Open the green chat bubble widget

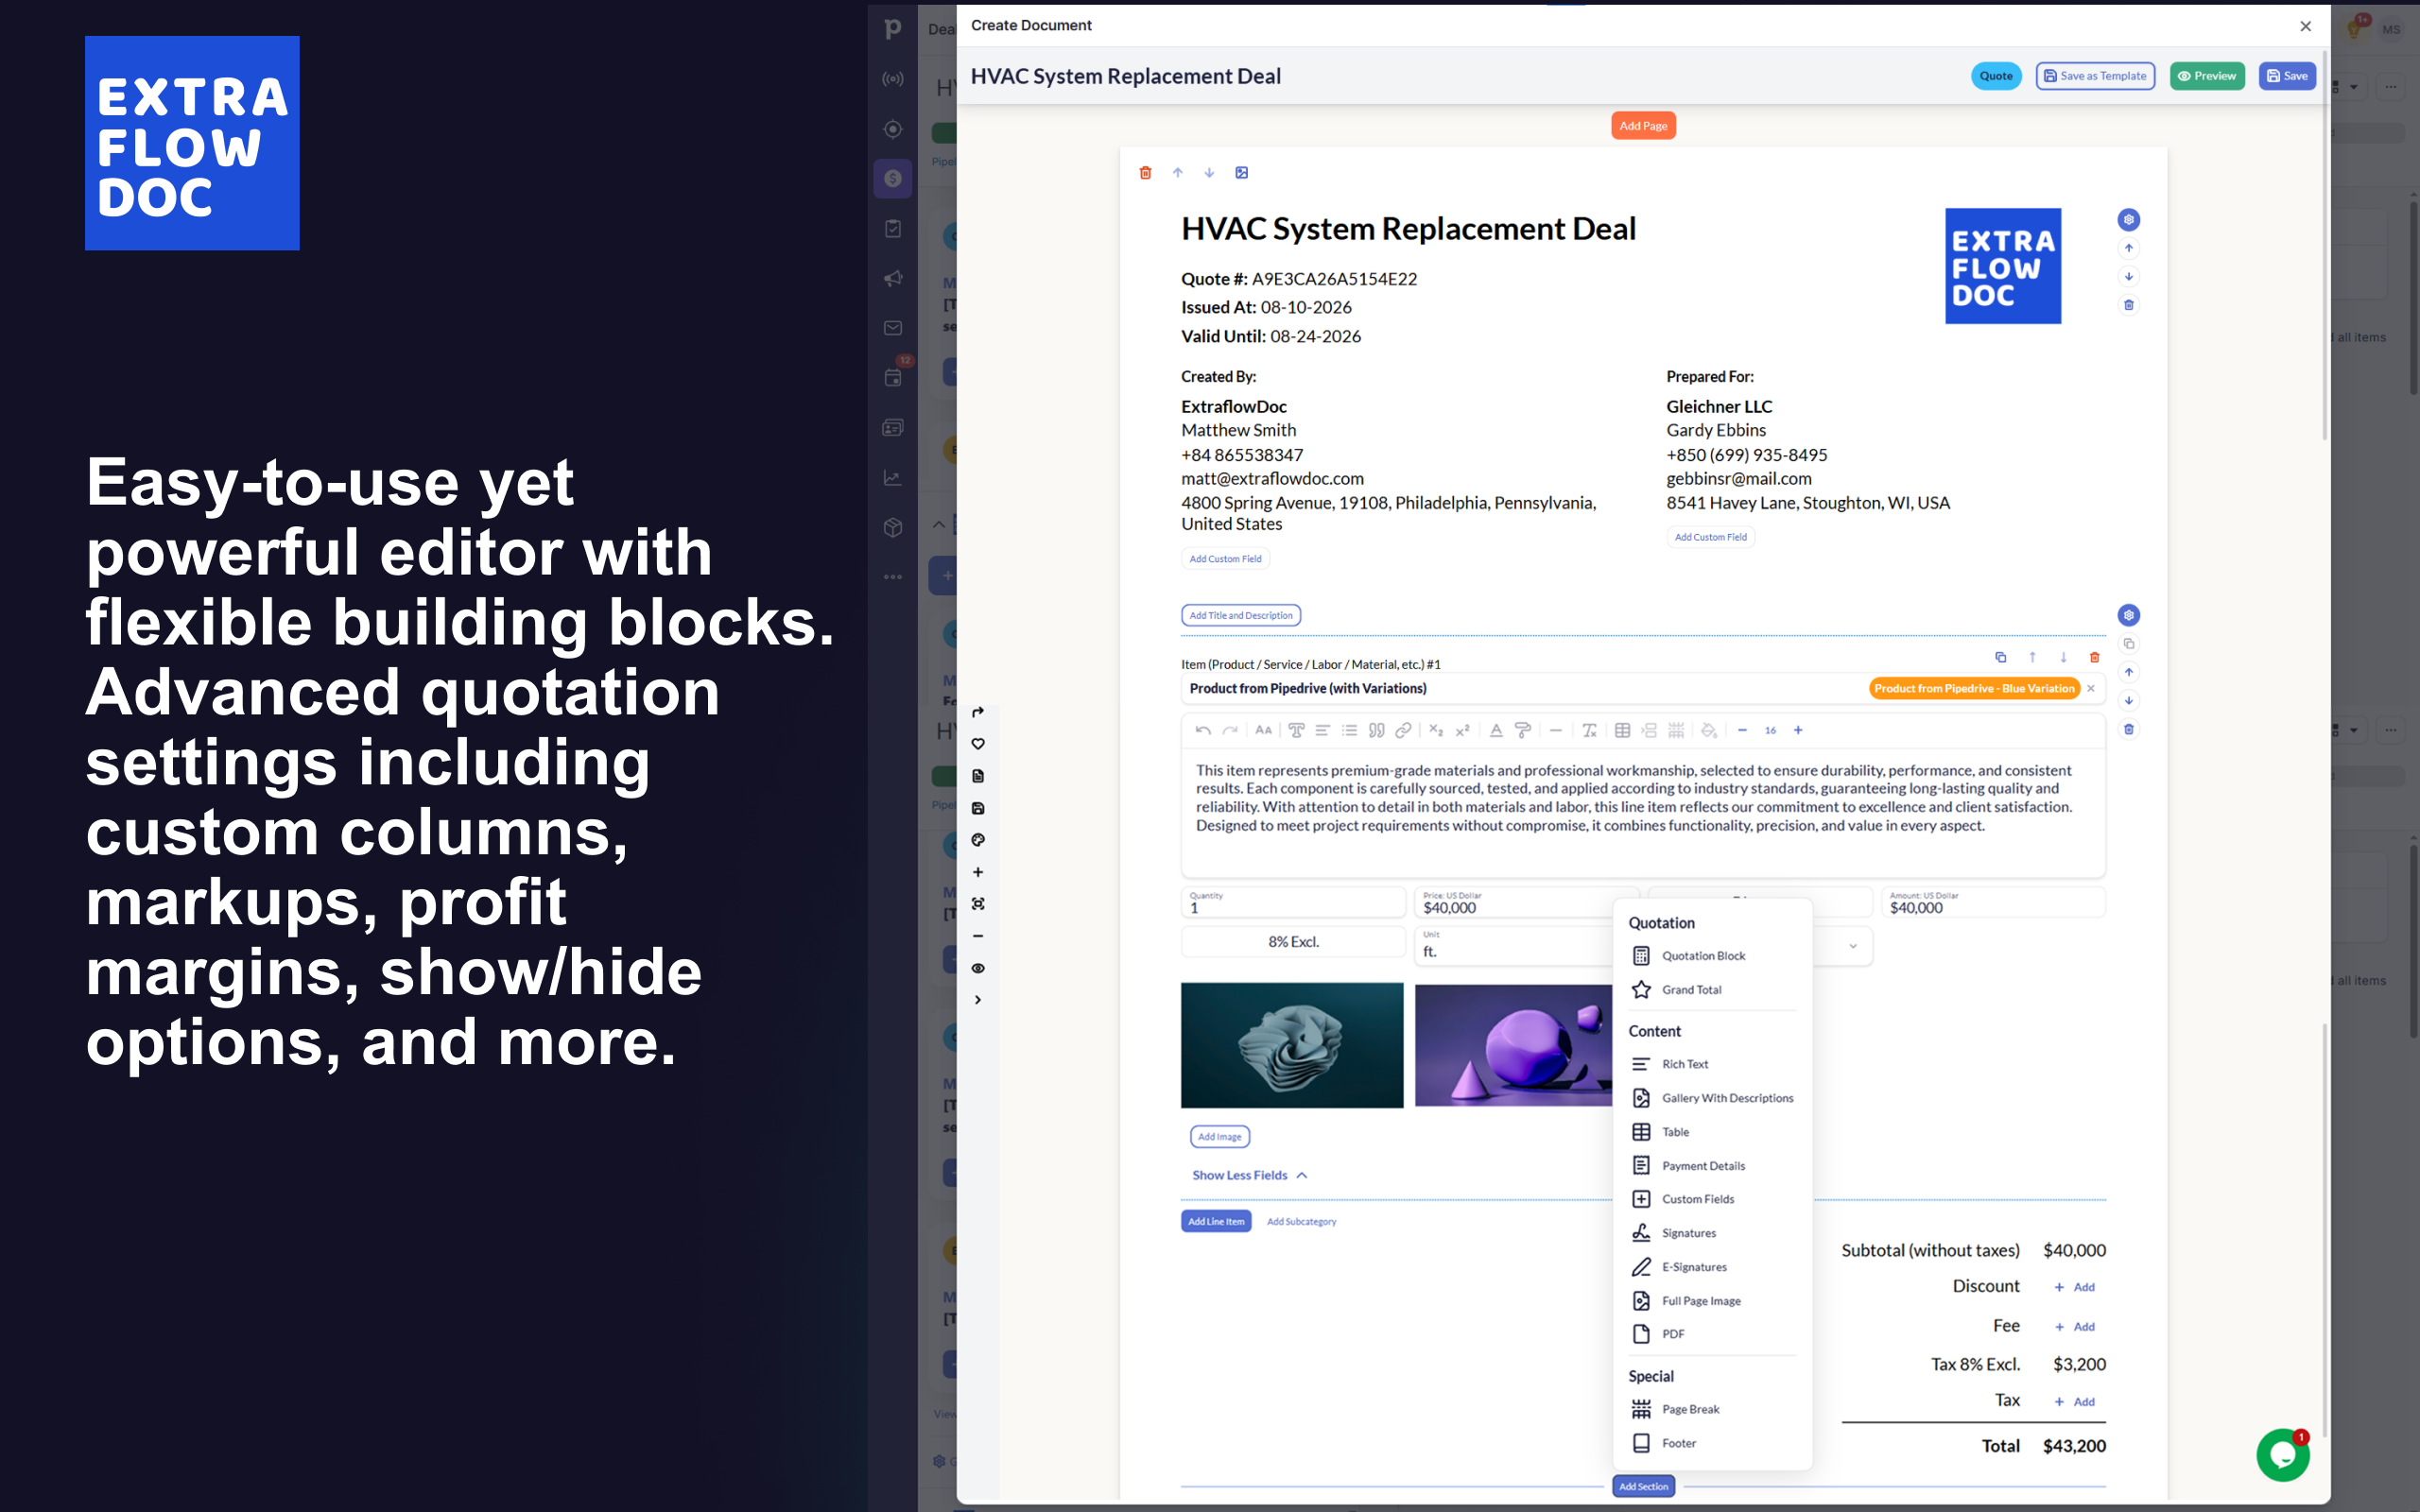(x=2282, y=1455)
